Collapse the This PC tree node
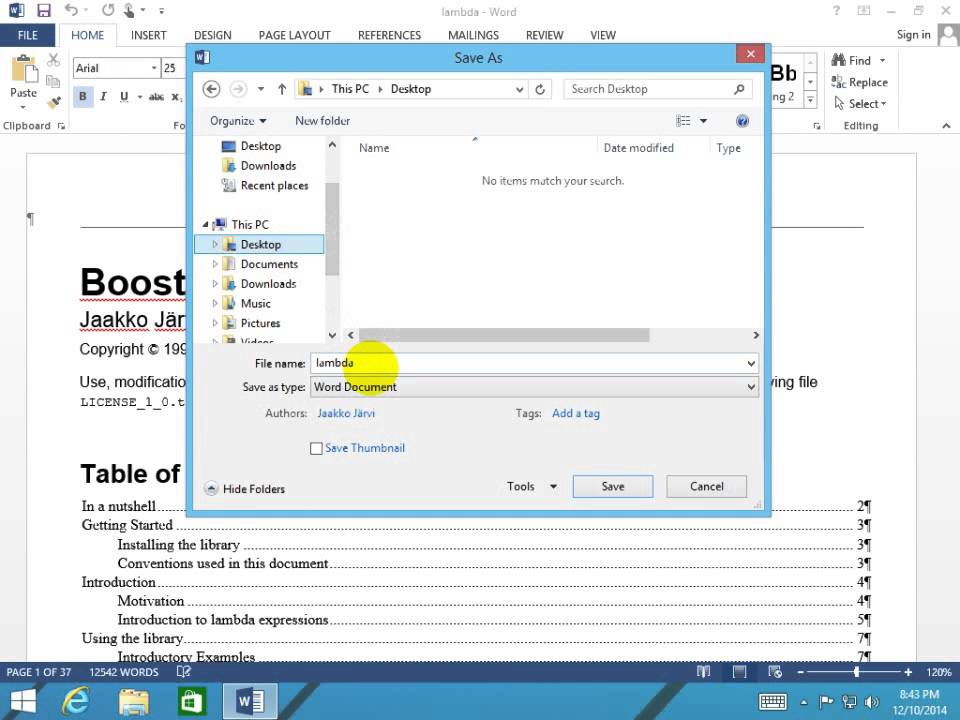 (205, 225)
